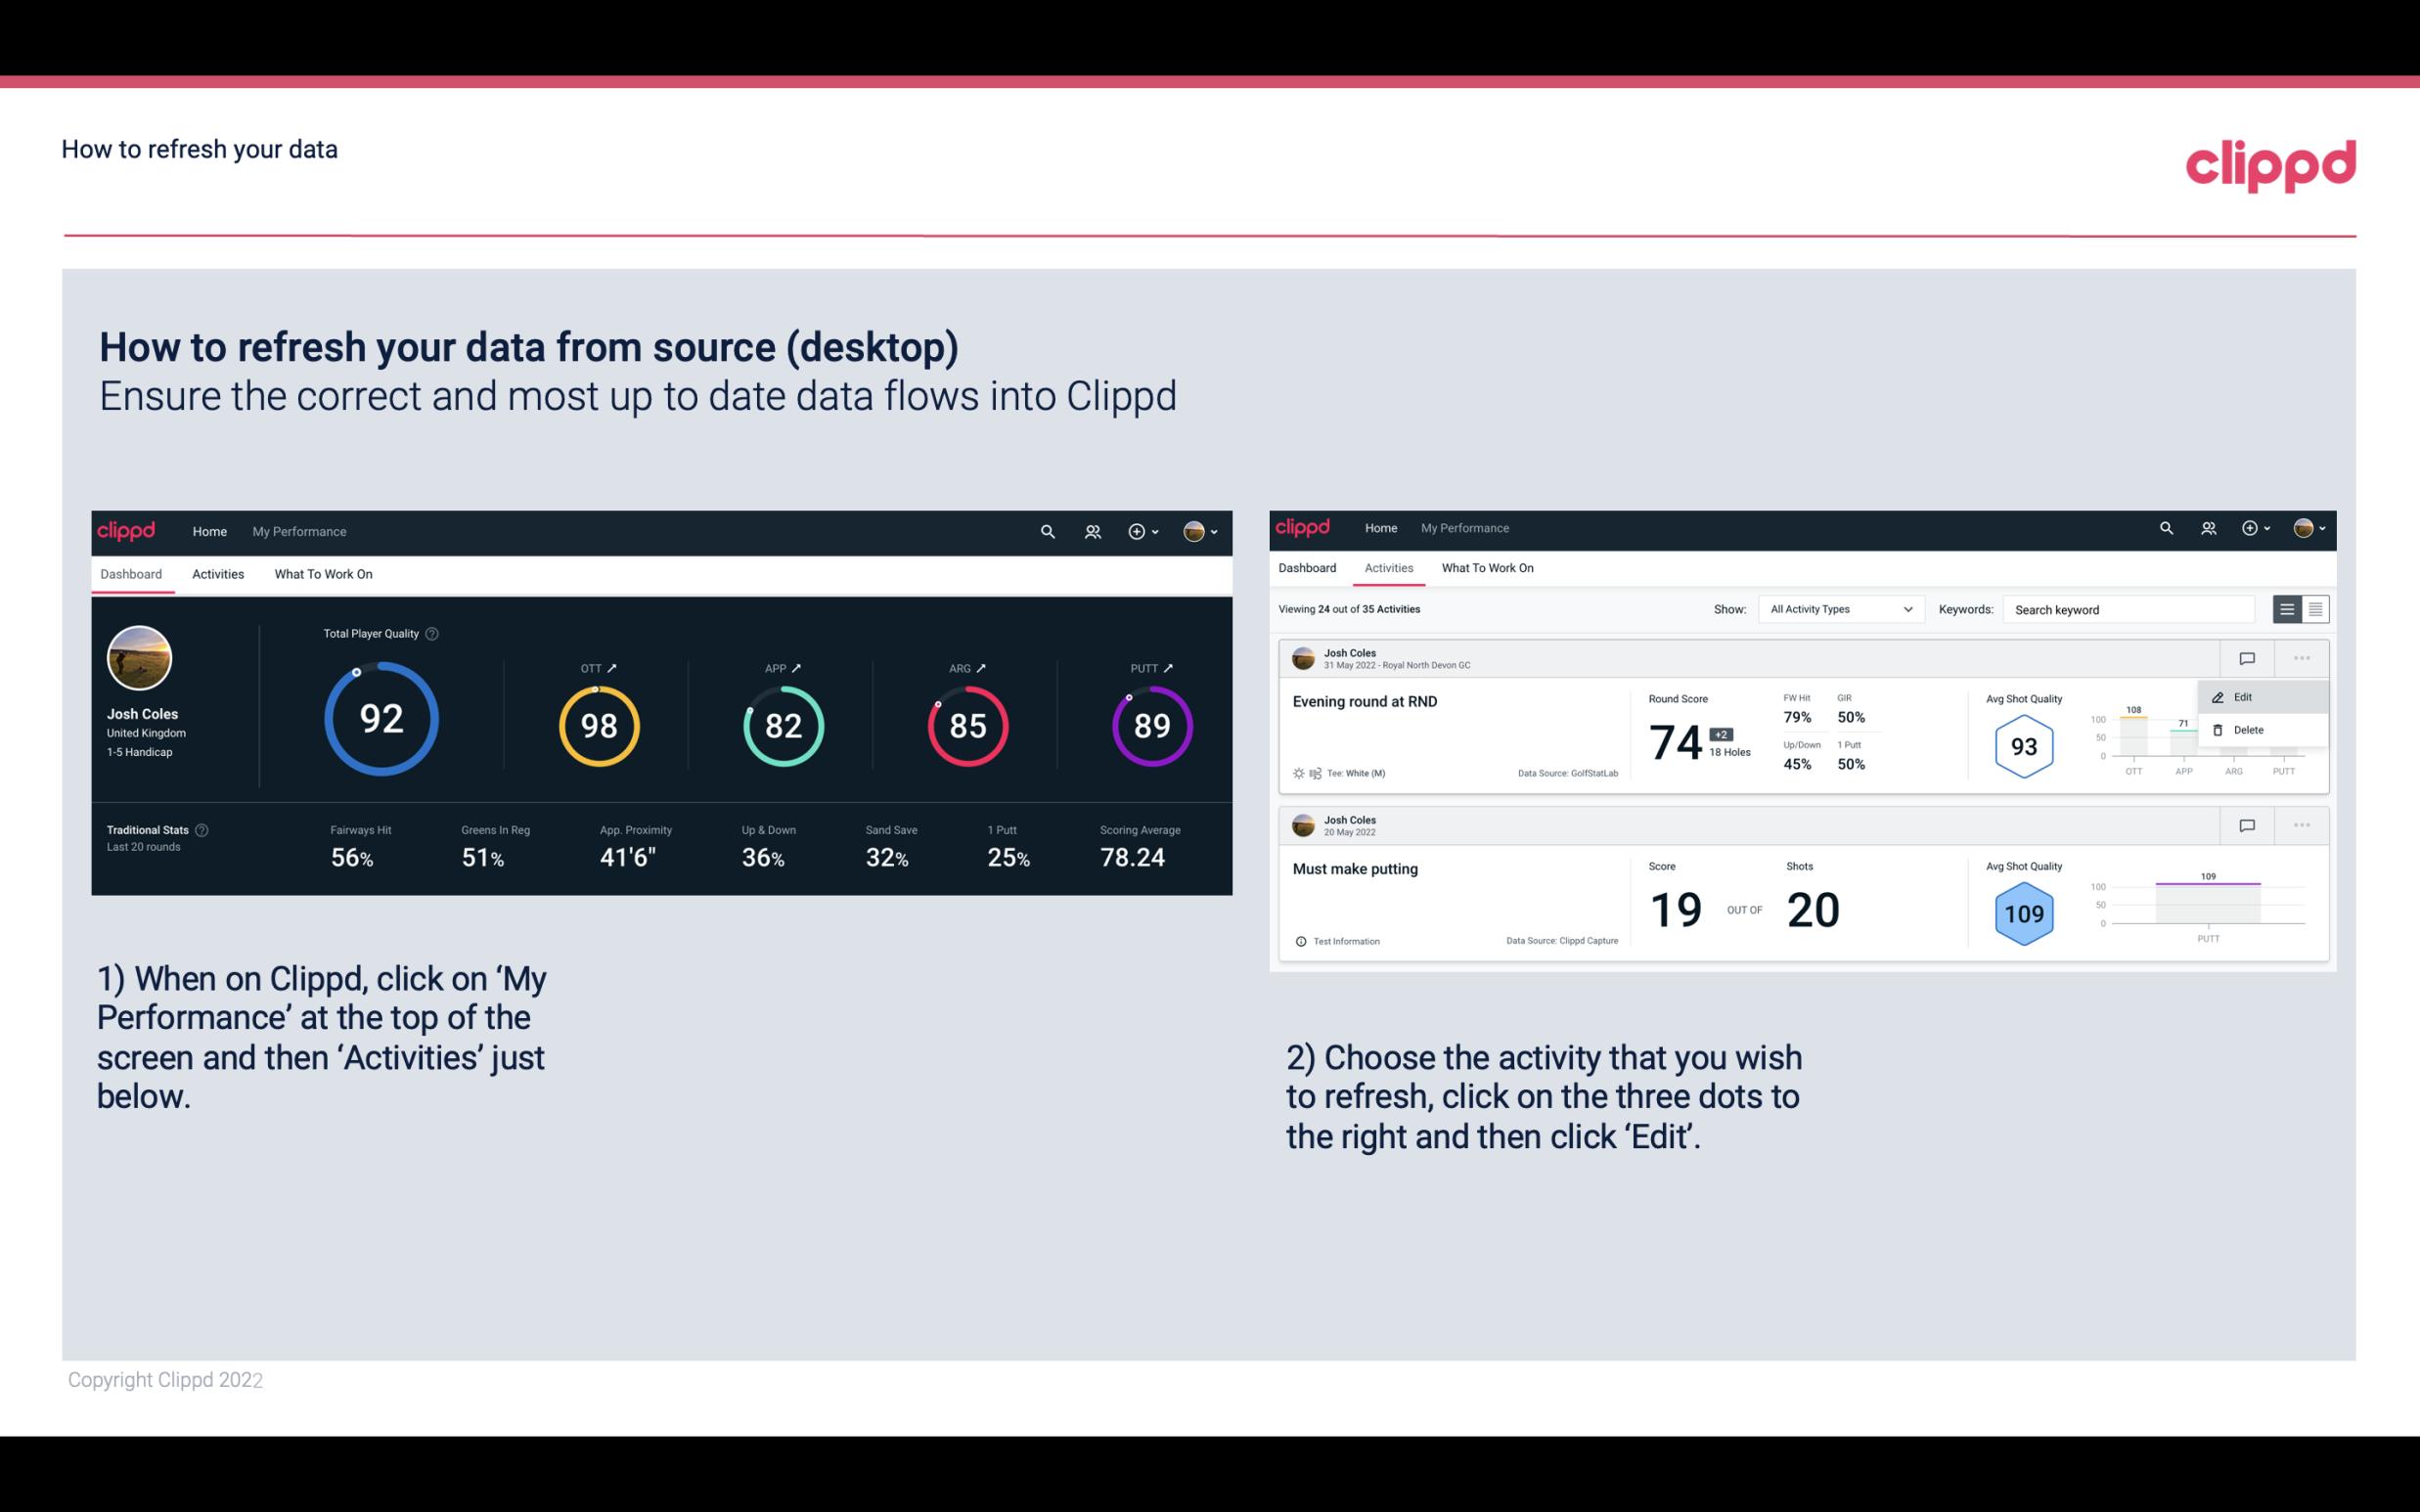Viewport: 2420px width, 1512px height.
Task: Click the grid view icon on Activities panel
Action: pos(2315,608)
